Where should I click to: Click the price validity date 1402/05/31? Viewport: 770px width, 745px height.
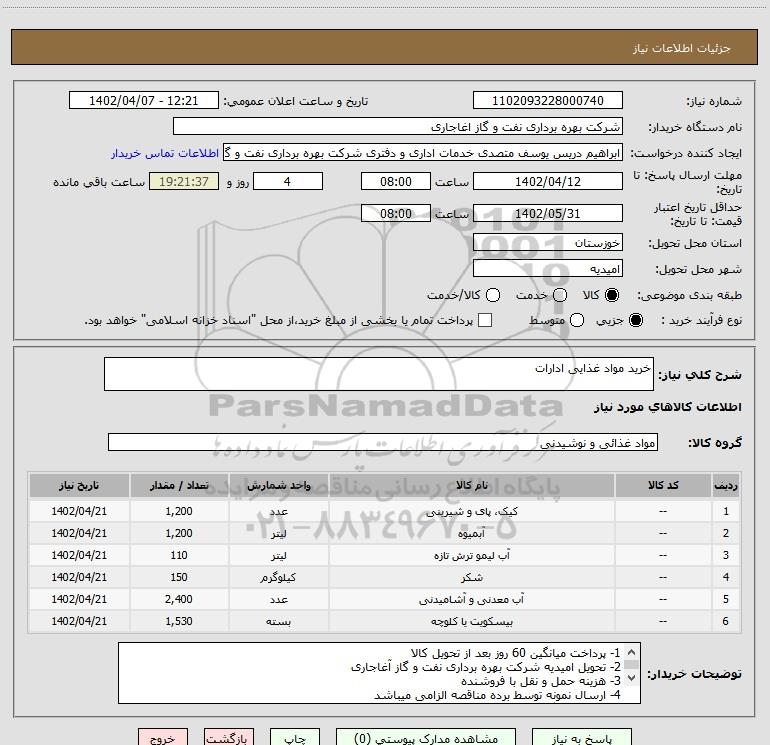pos(548,213)
